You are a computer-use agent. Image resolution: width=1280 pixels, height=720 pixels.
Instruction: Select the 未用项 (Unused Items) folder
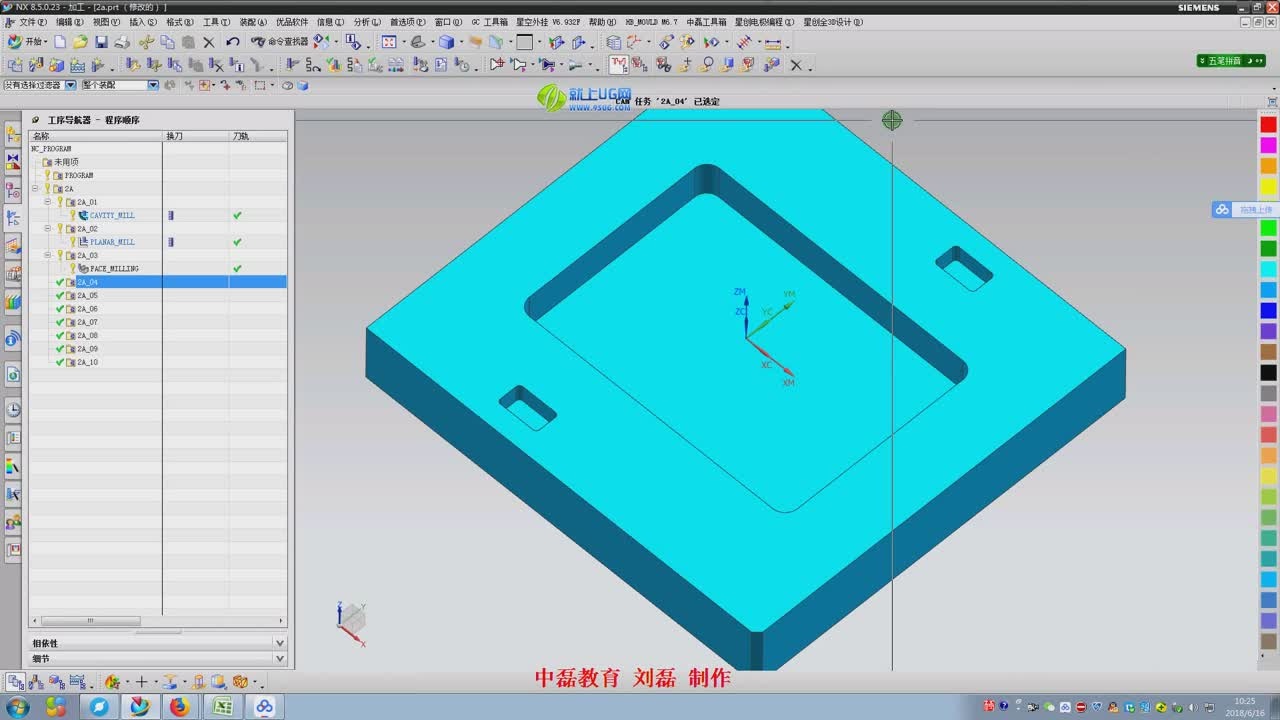tap(66, 161)
